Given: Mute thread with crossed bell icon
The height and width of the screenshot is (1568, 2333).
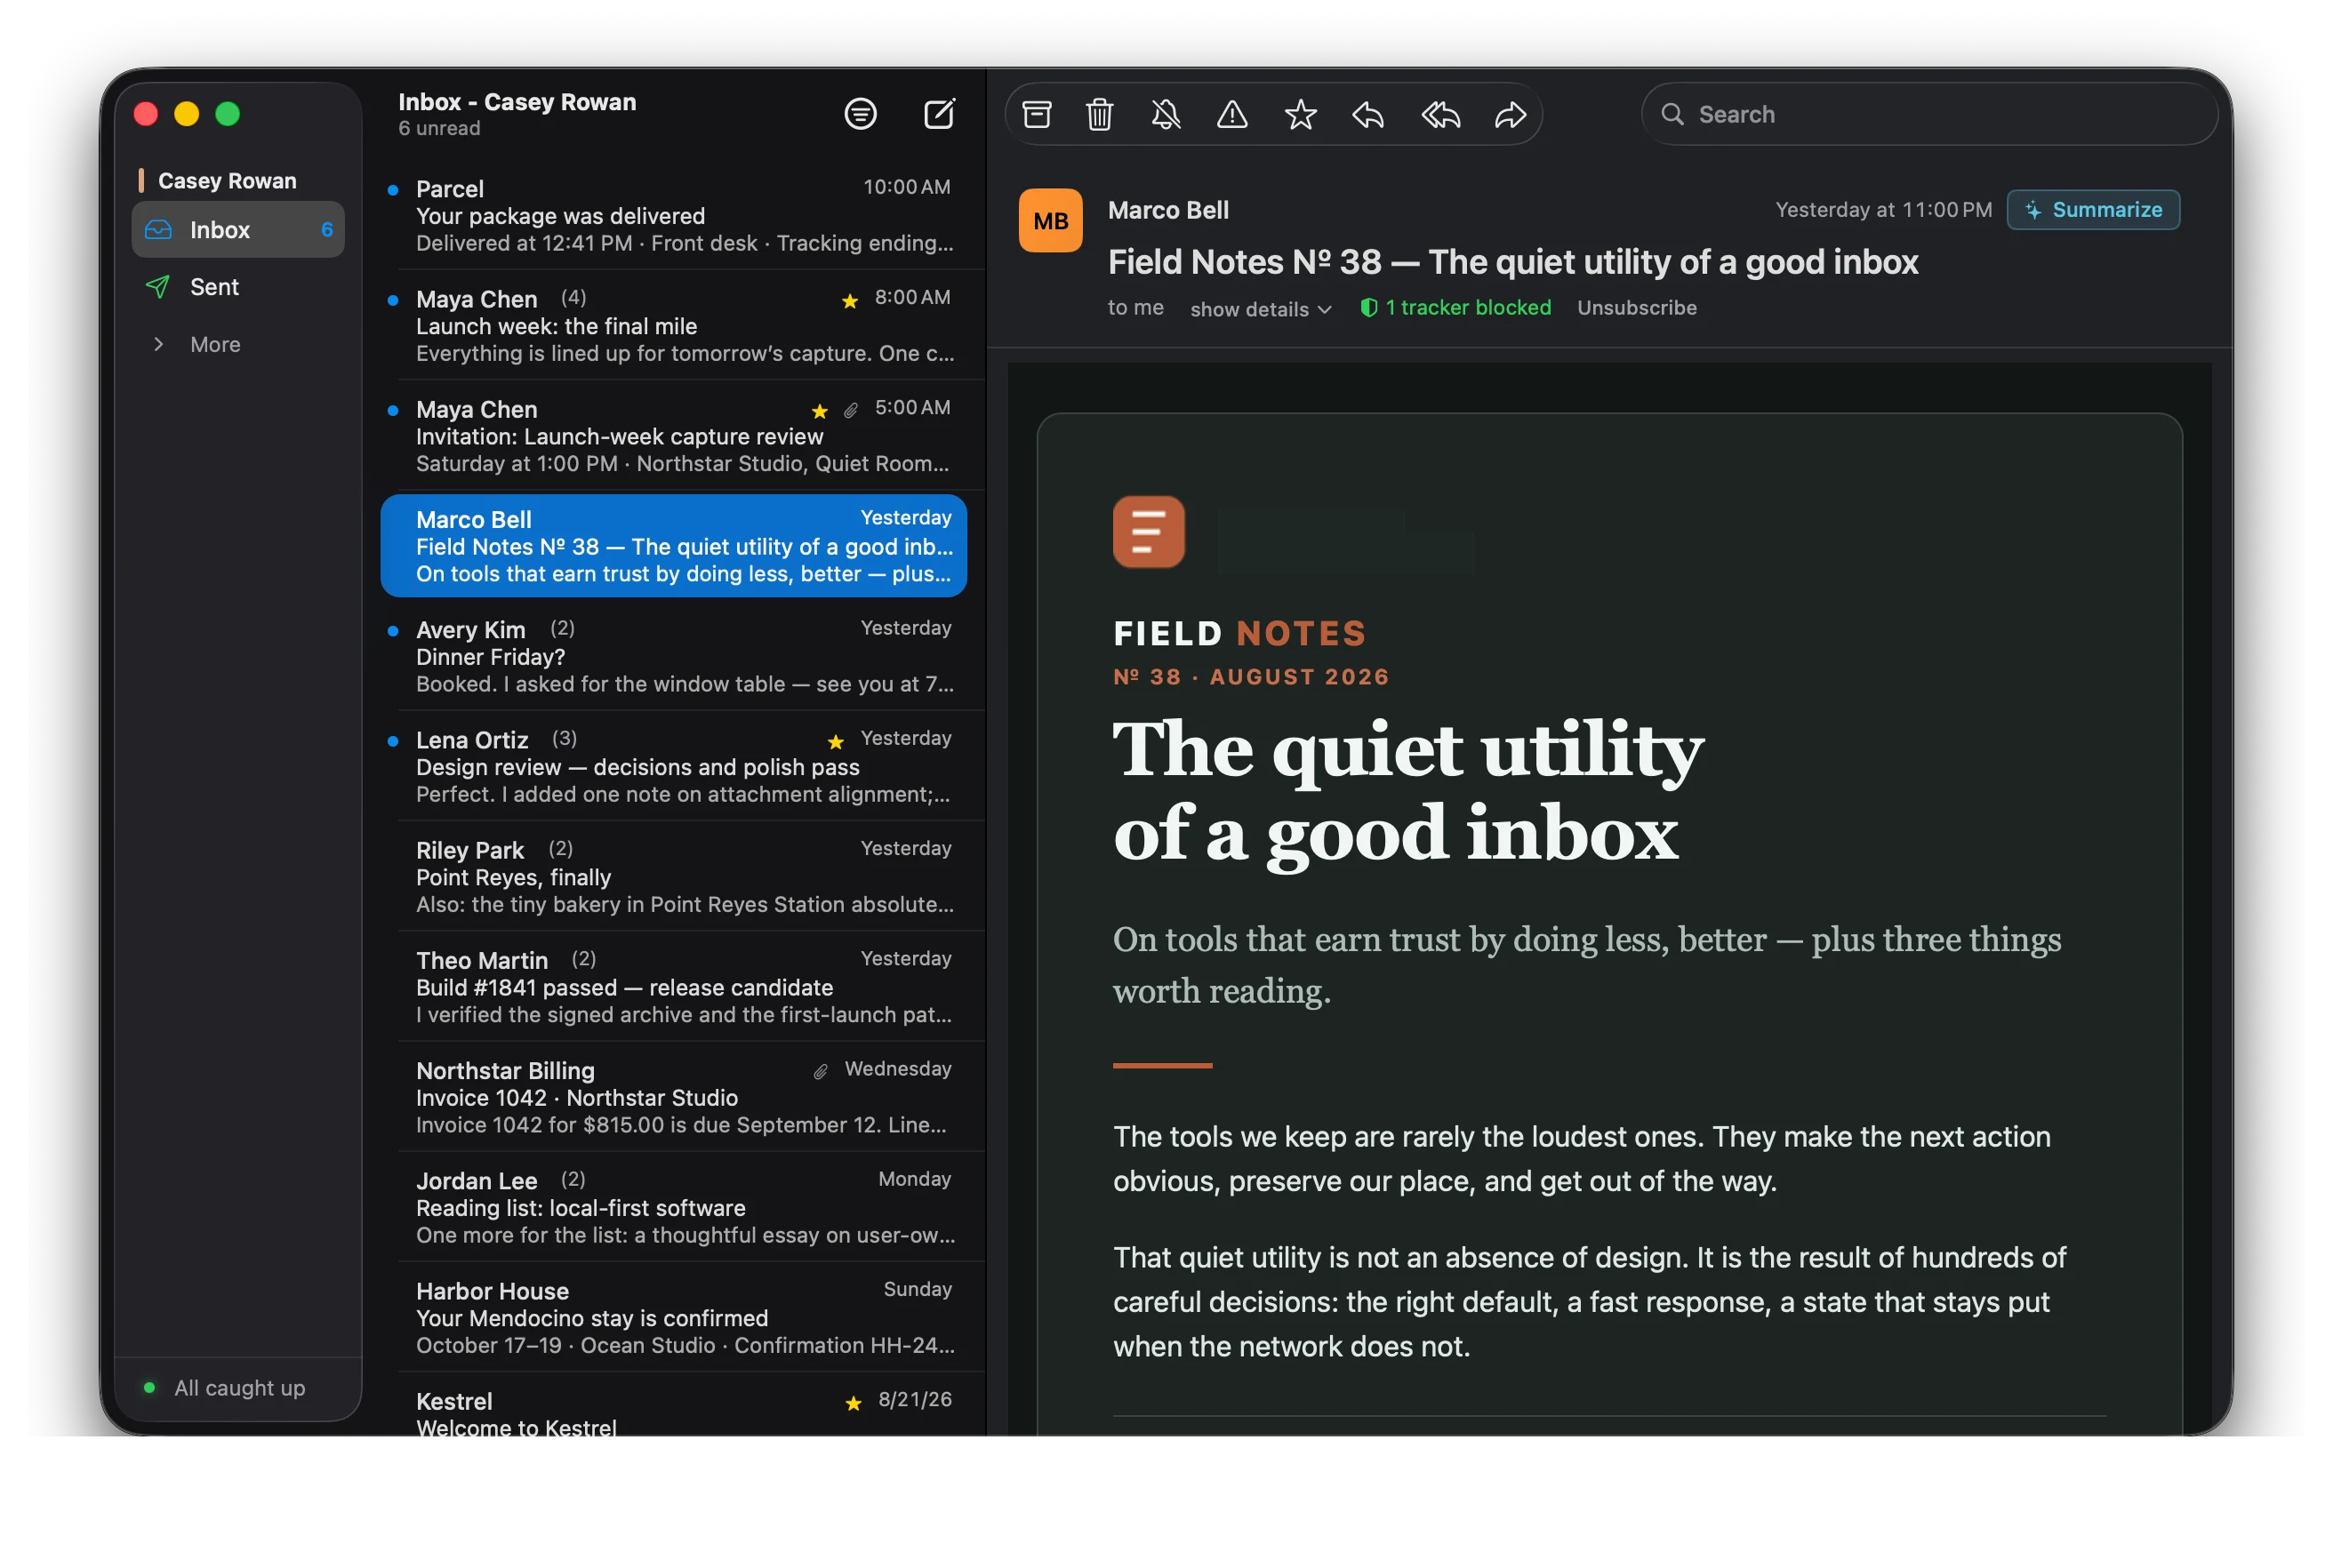Looking at the screenshot, I should pos(1166,114).
